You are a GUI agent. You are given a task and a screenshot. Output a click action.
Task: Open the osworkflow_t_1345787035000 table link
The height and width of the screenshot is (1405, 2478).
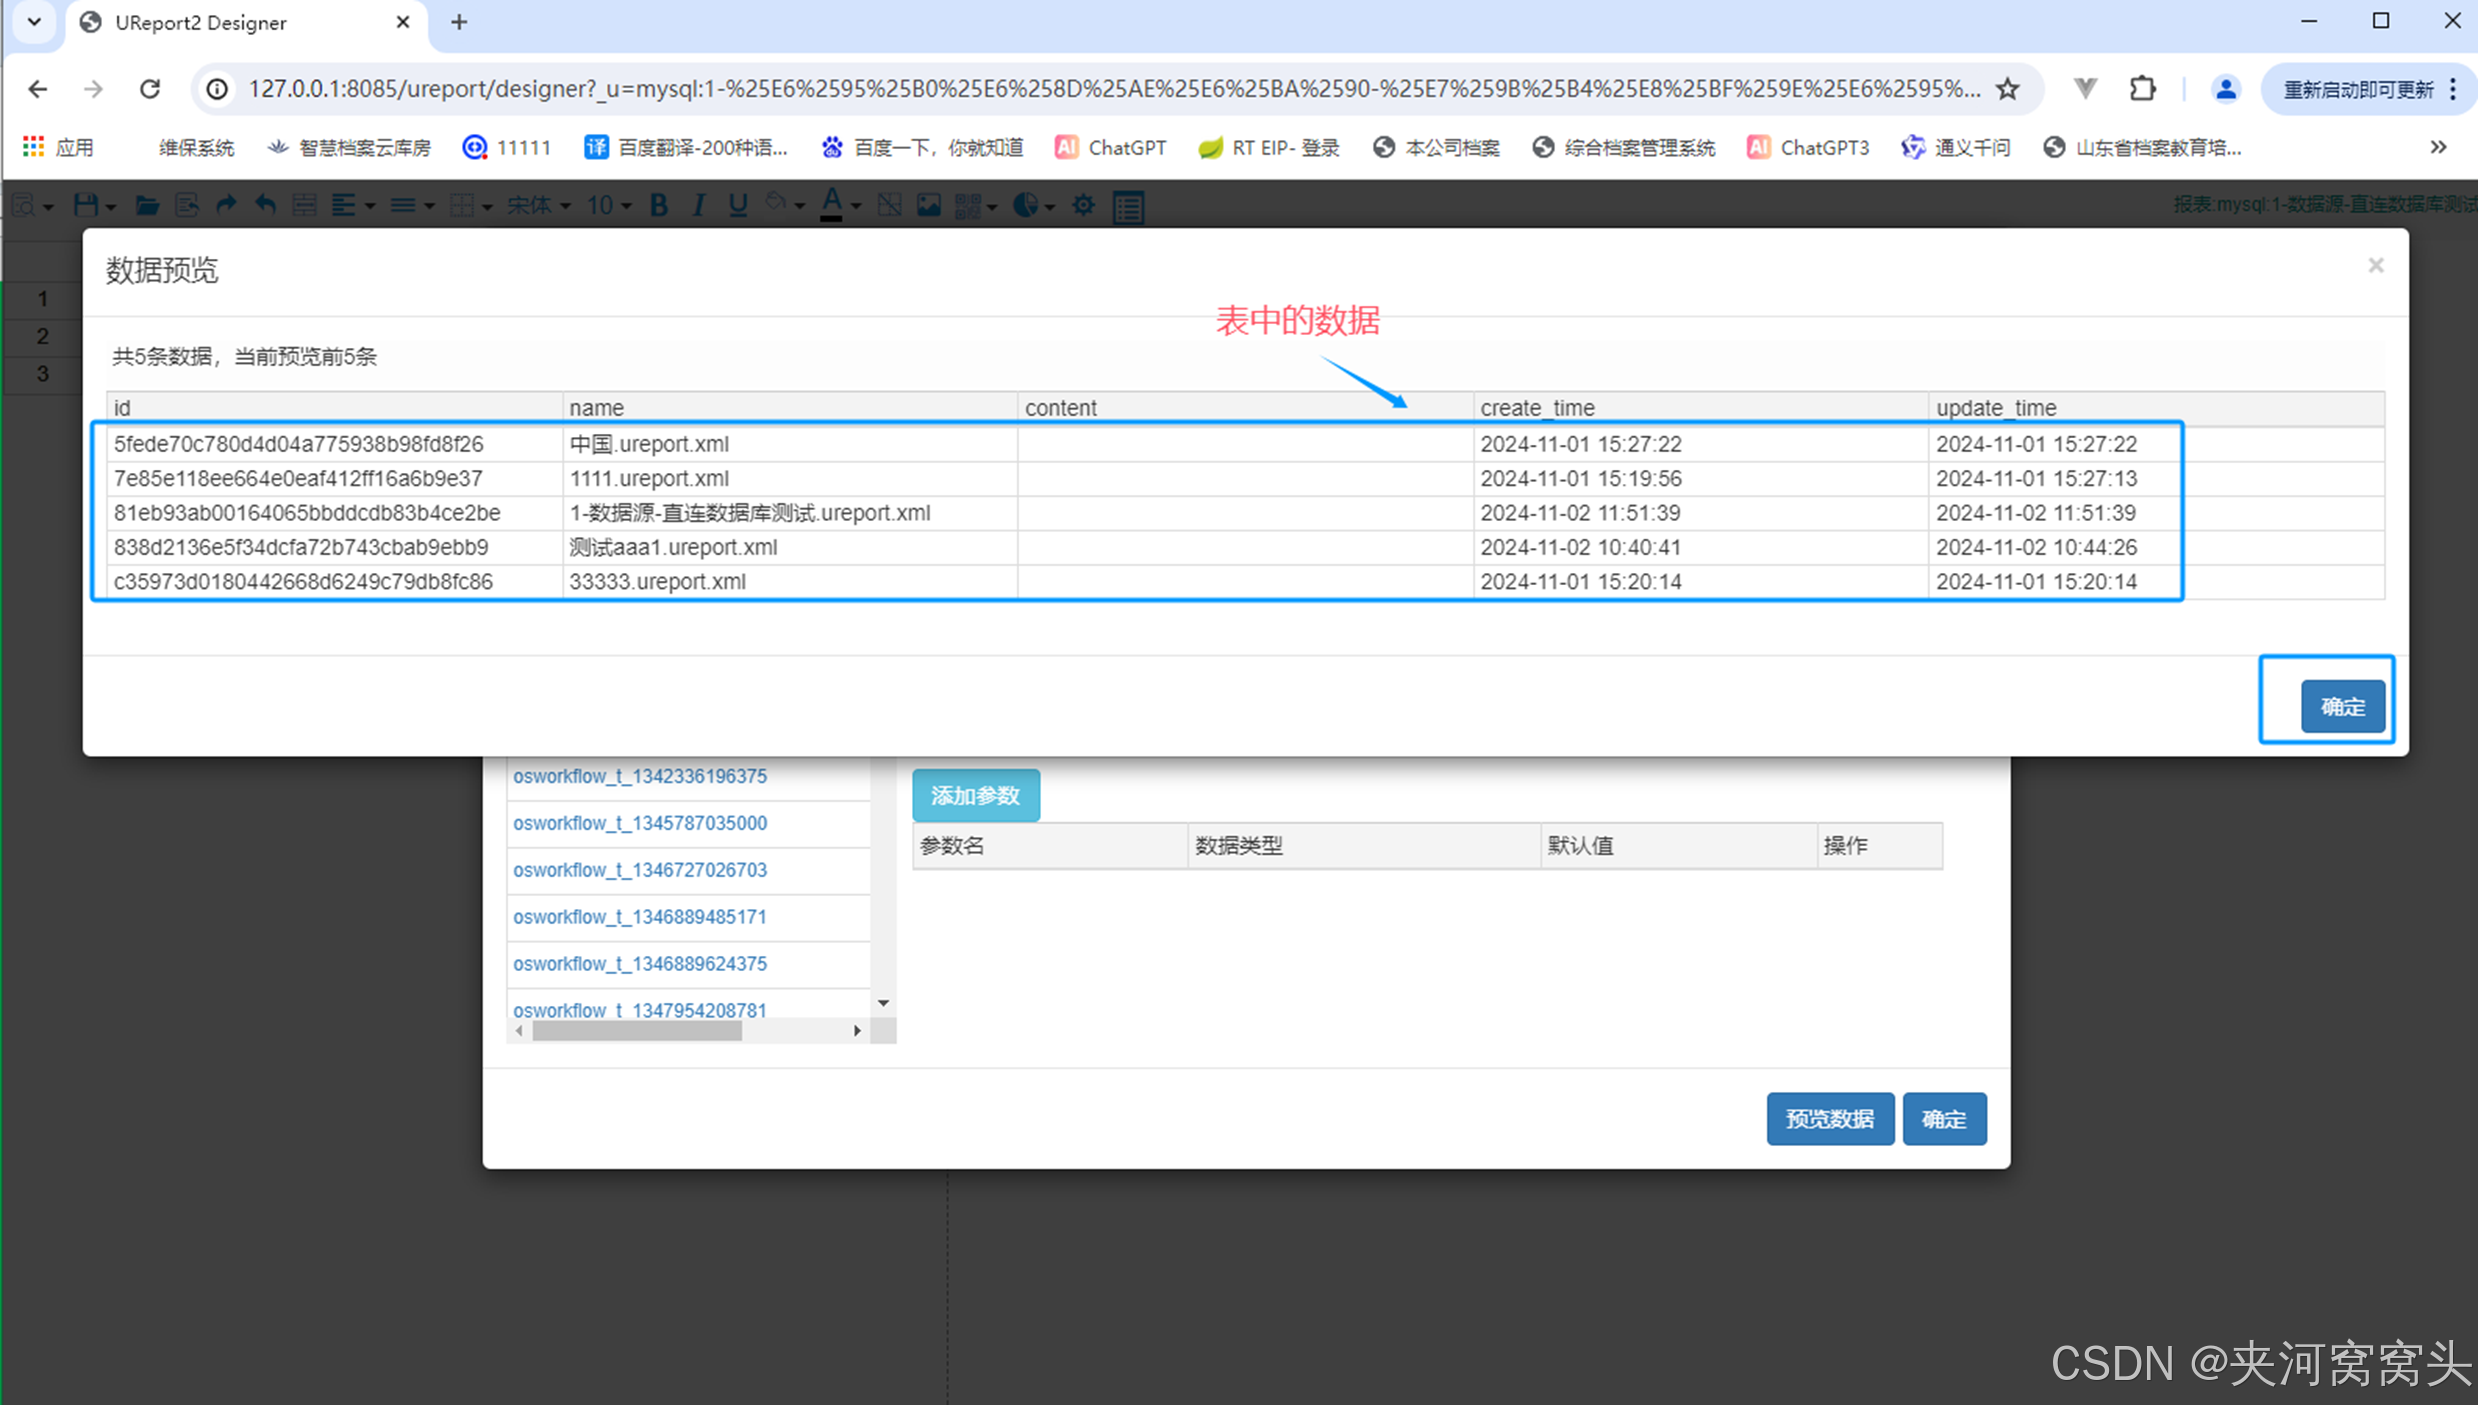coord(640,823)
